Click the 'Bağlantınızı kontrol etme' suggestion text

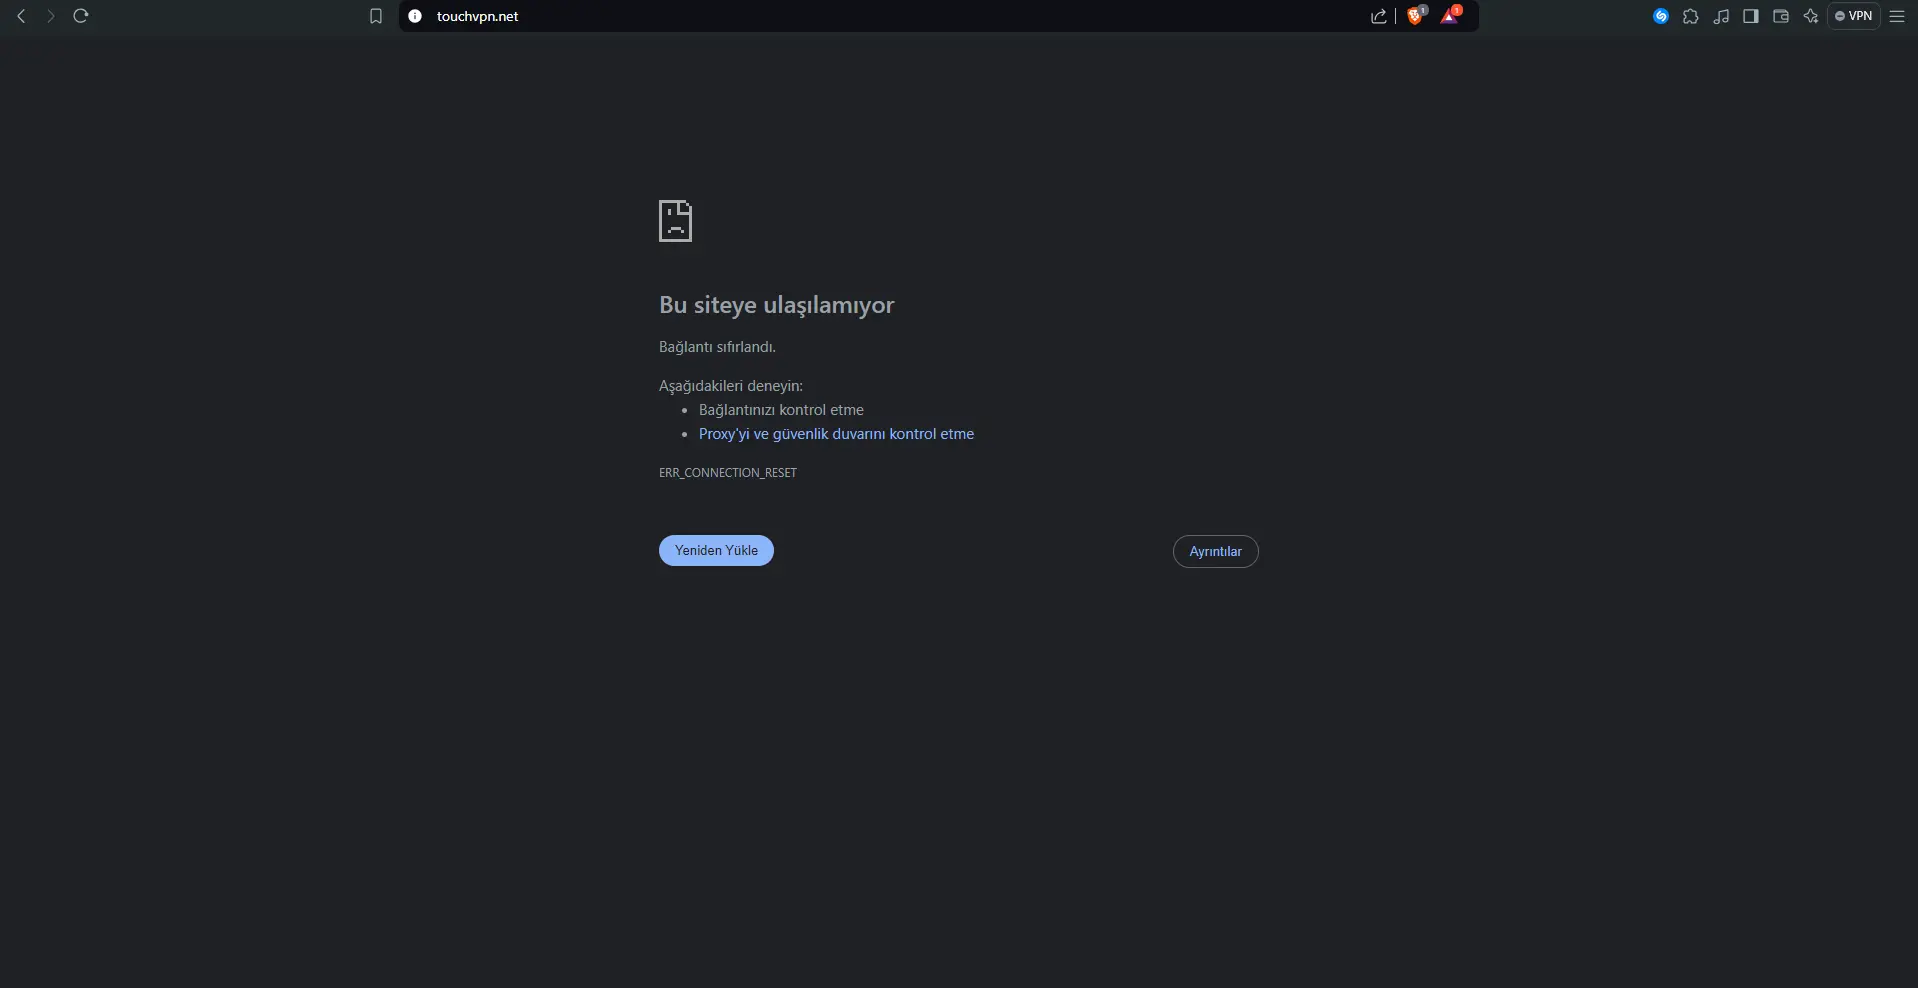781,410
